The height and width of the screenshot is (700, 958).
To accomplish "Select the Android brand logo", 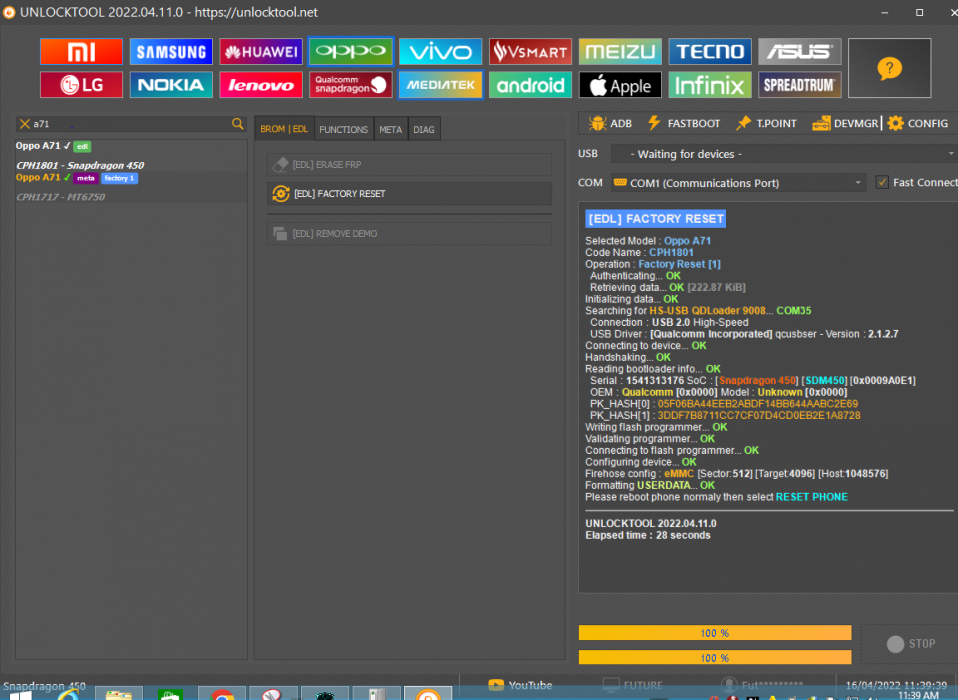I will pos(530,85).
